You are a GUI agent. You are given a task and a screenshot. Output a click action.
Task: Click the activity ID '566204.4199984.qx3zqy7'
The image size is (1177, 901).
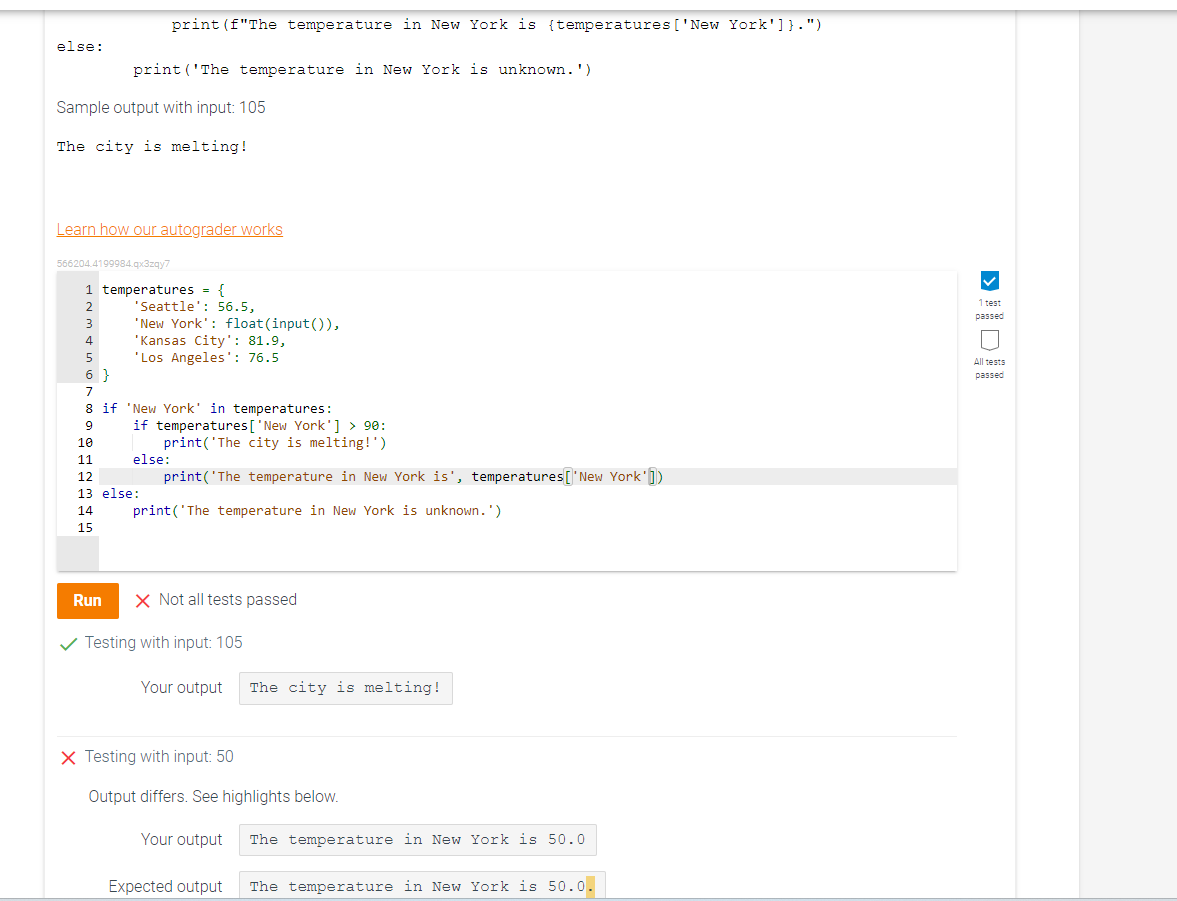tap(113, 264)
